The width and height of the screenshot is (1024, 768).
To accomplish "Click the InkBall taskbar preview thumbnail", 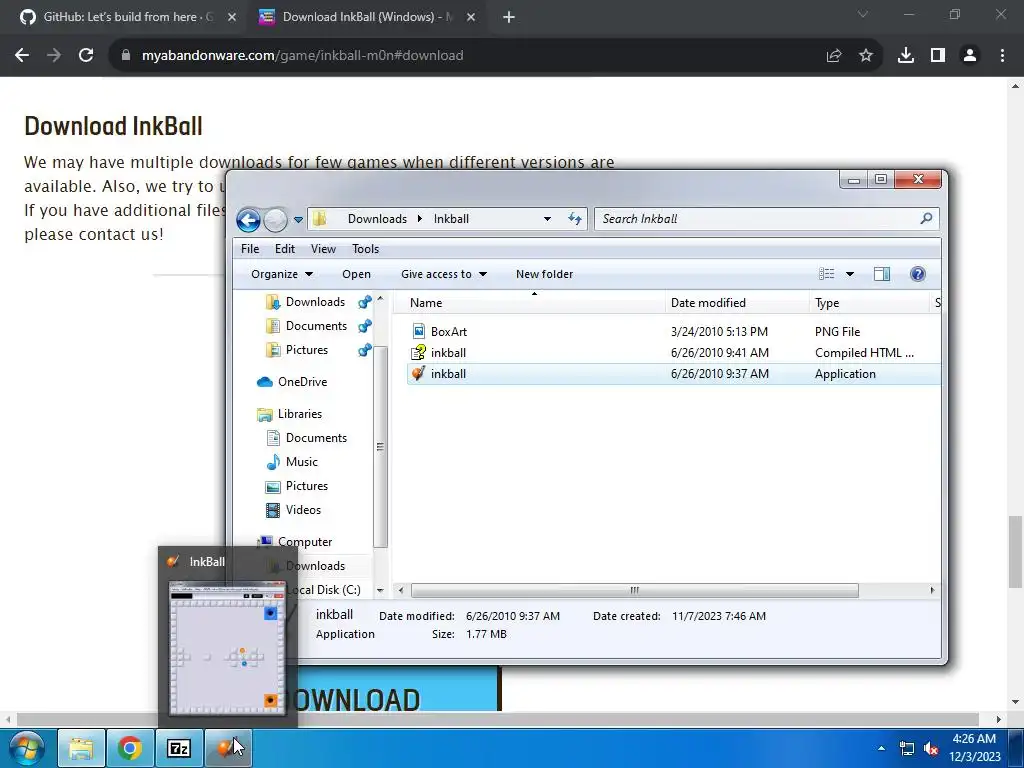I will [x=227, y=648].
